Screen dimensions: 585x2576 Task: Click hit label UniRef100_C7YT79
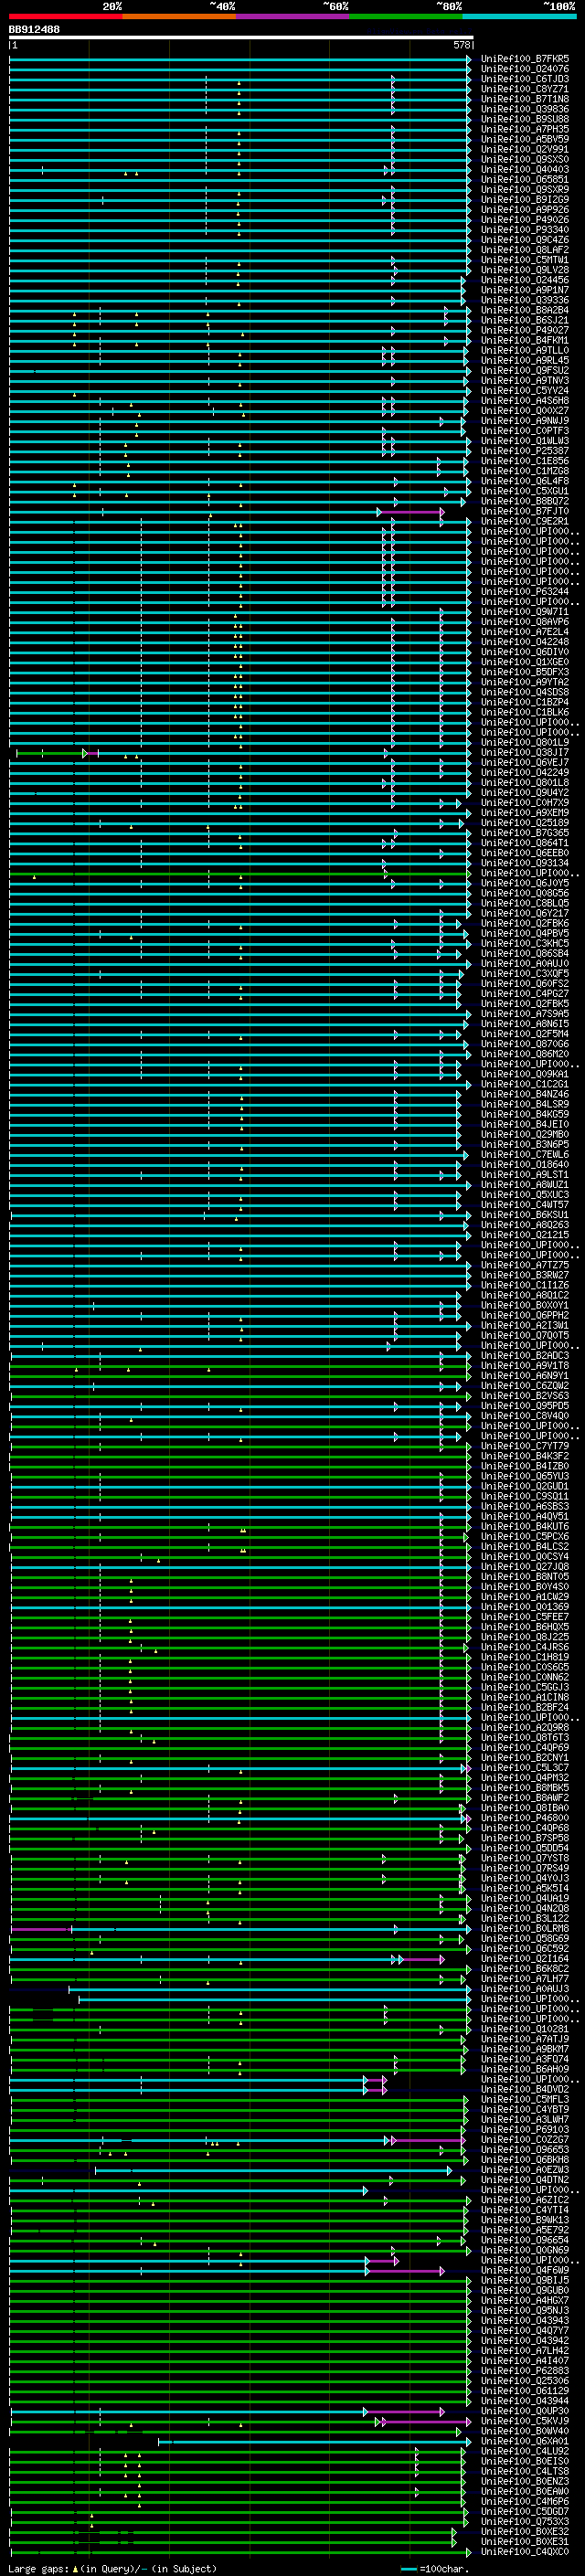[x=525, y=1446]
